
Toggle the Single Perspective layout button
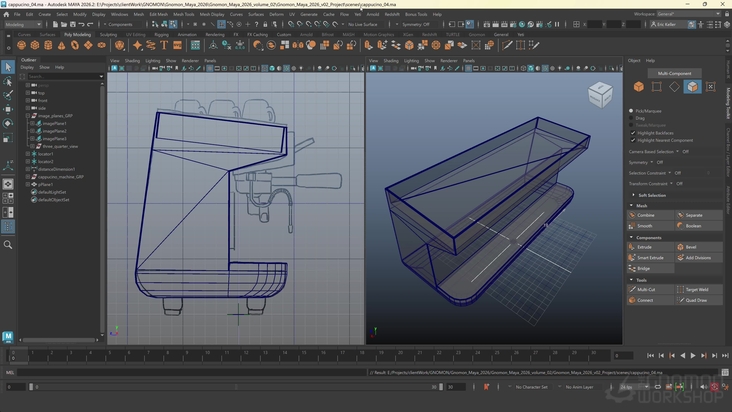(8, 184)
